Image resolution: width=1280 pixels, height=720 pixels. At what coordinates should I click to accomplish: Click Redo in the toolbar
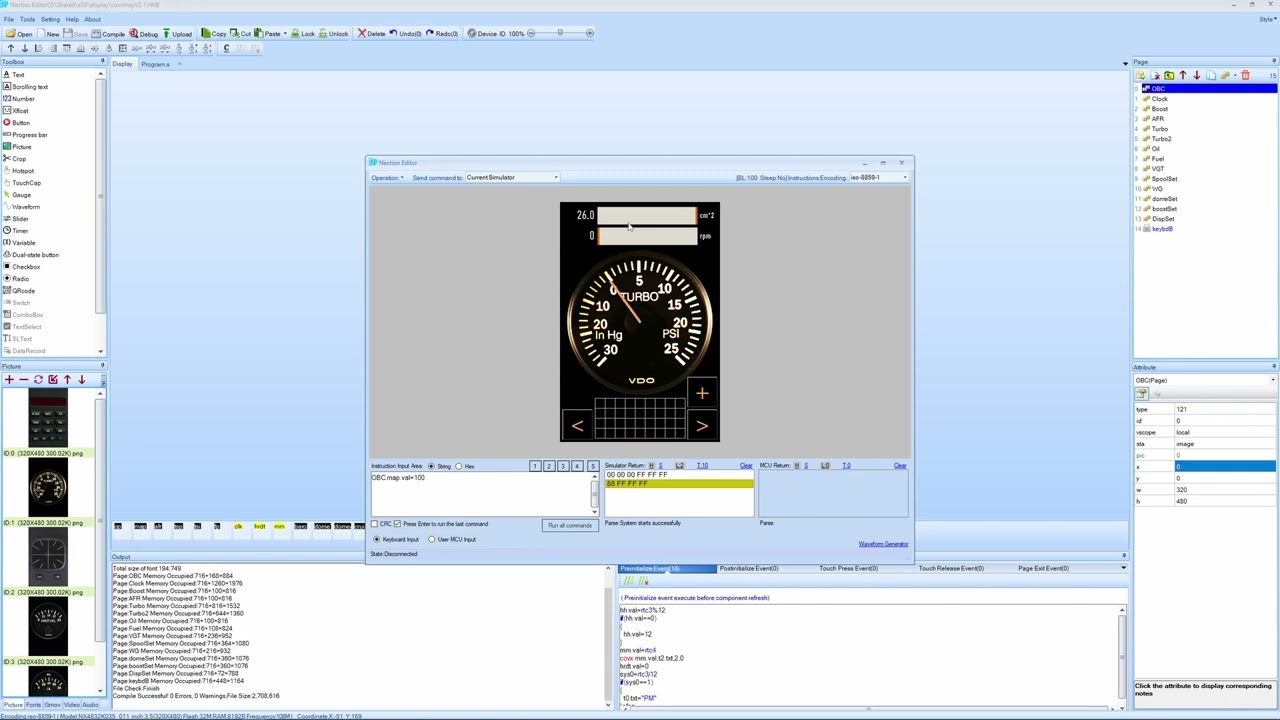click(442, 34)
